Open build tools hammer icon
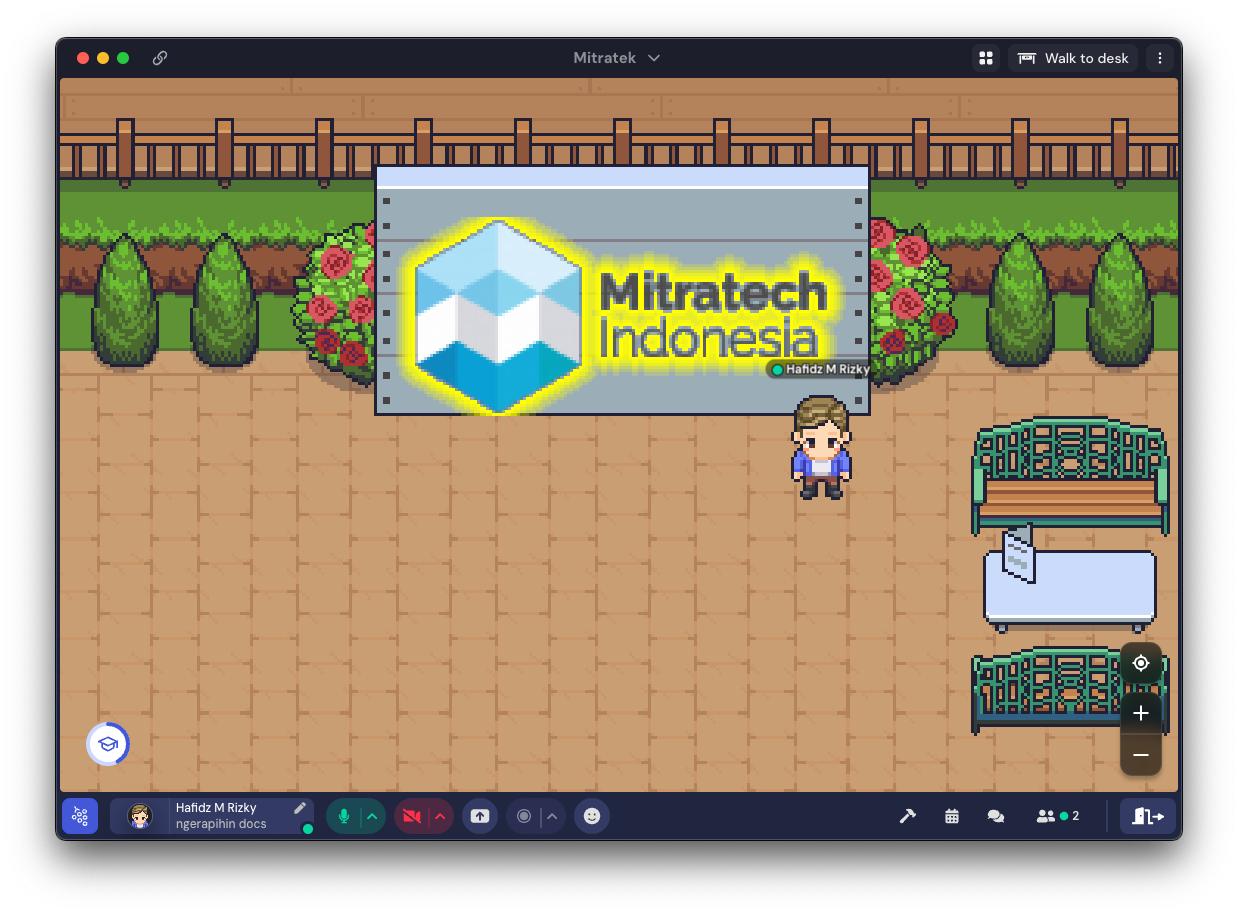 click(x=907, y=816)
